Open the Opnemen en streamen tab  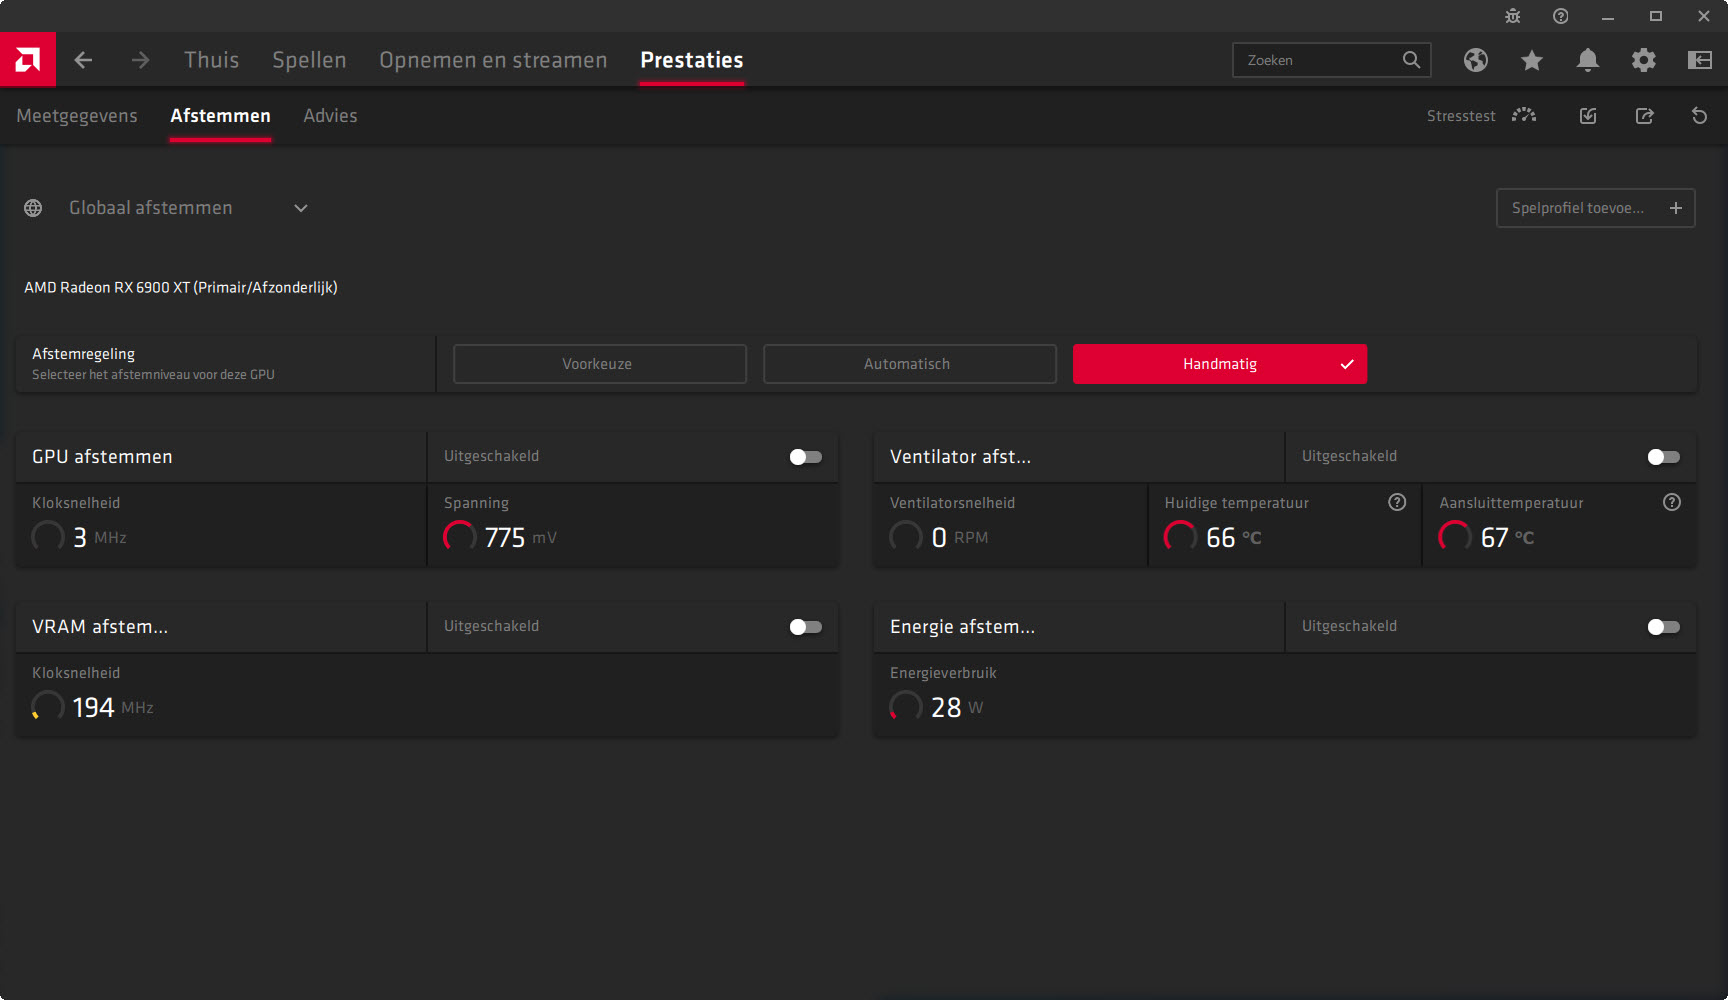(493, 60)
